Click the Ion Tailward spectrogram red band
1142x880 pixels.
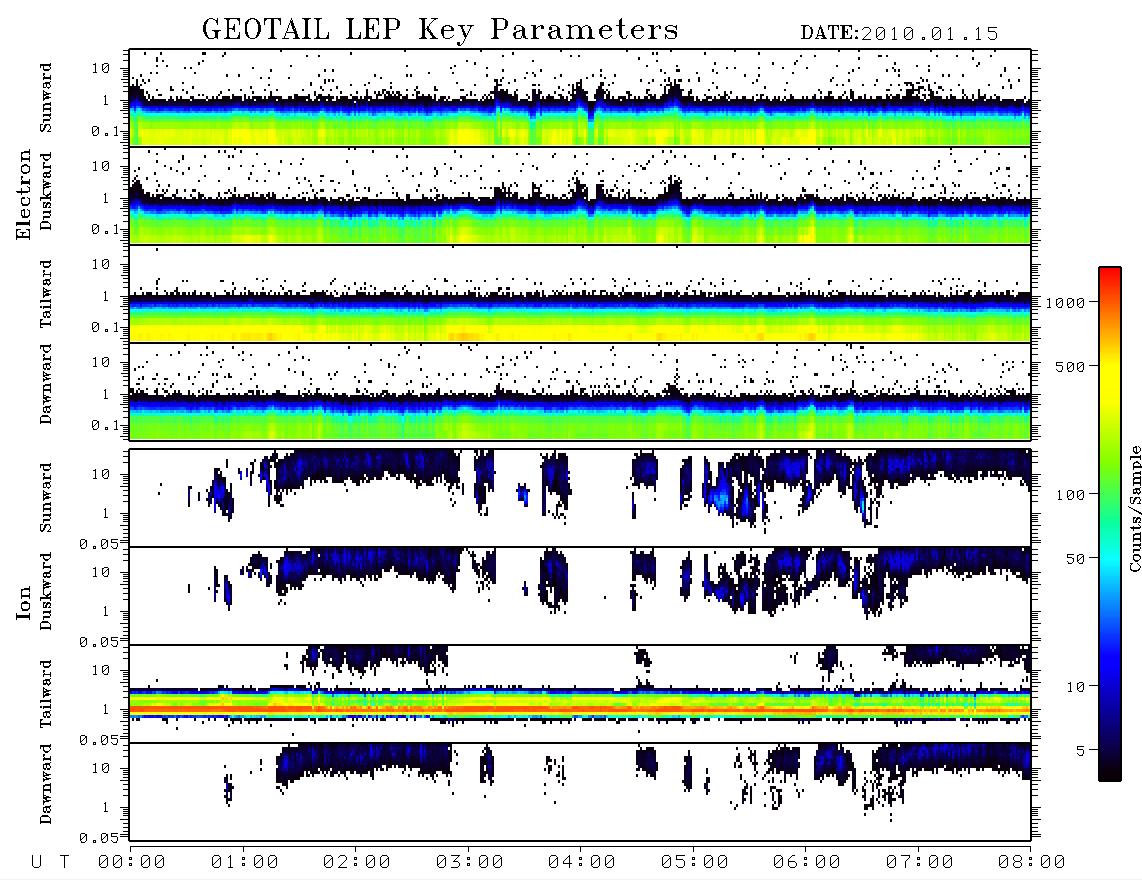tap(580, 708)
